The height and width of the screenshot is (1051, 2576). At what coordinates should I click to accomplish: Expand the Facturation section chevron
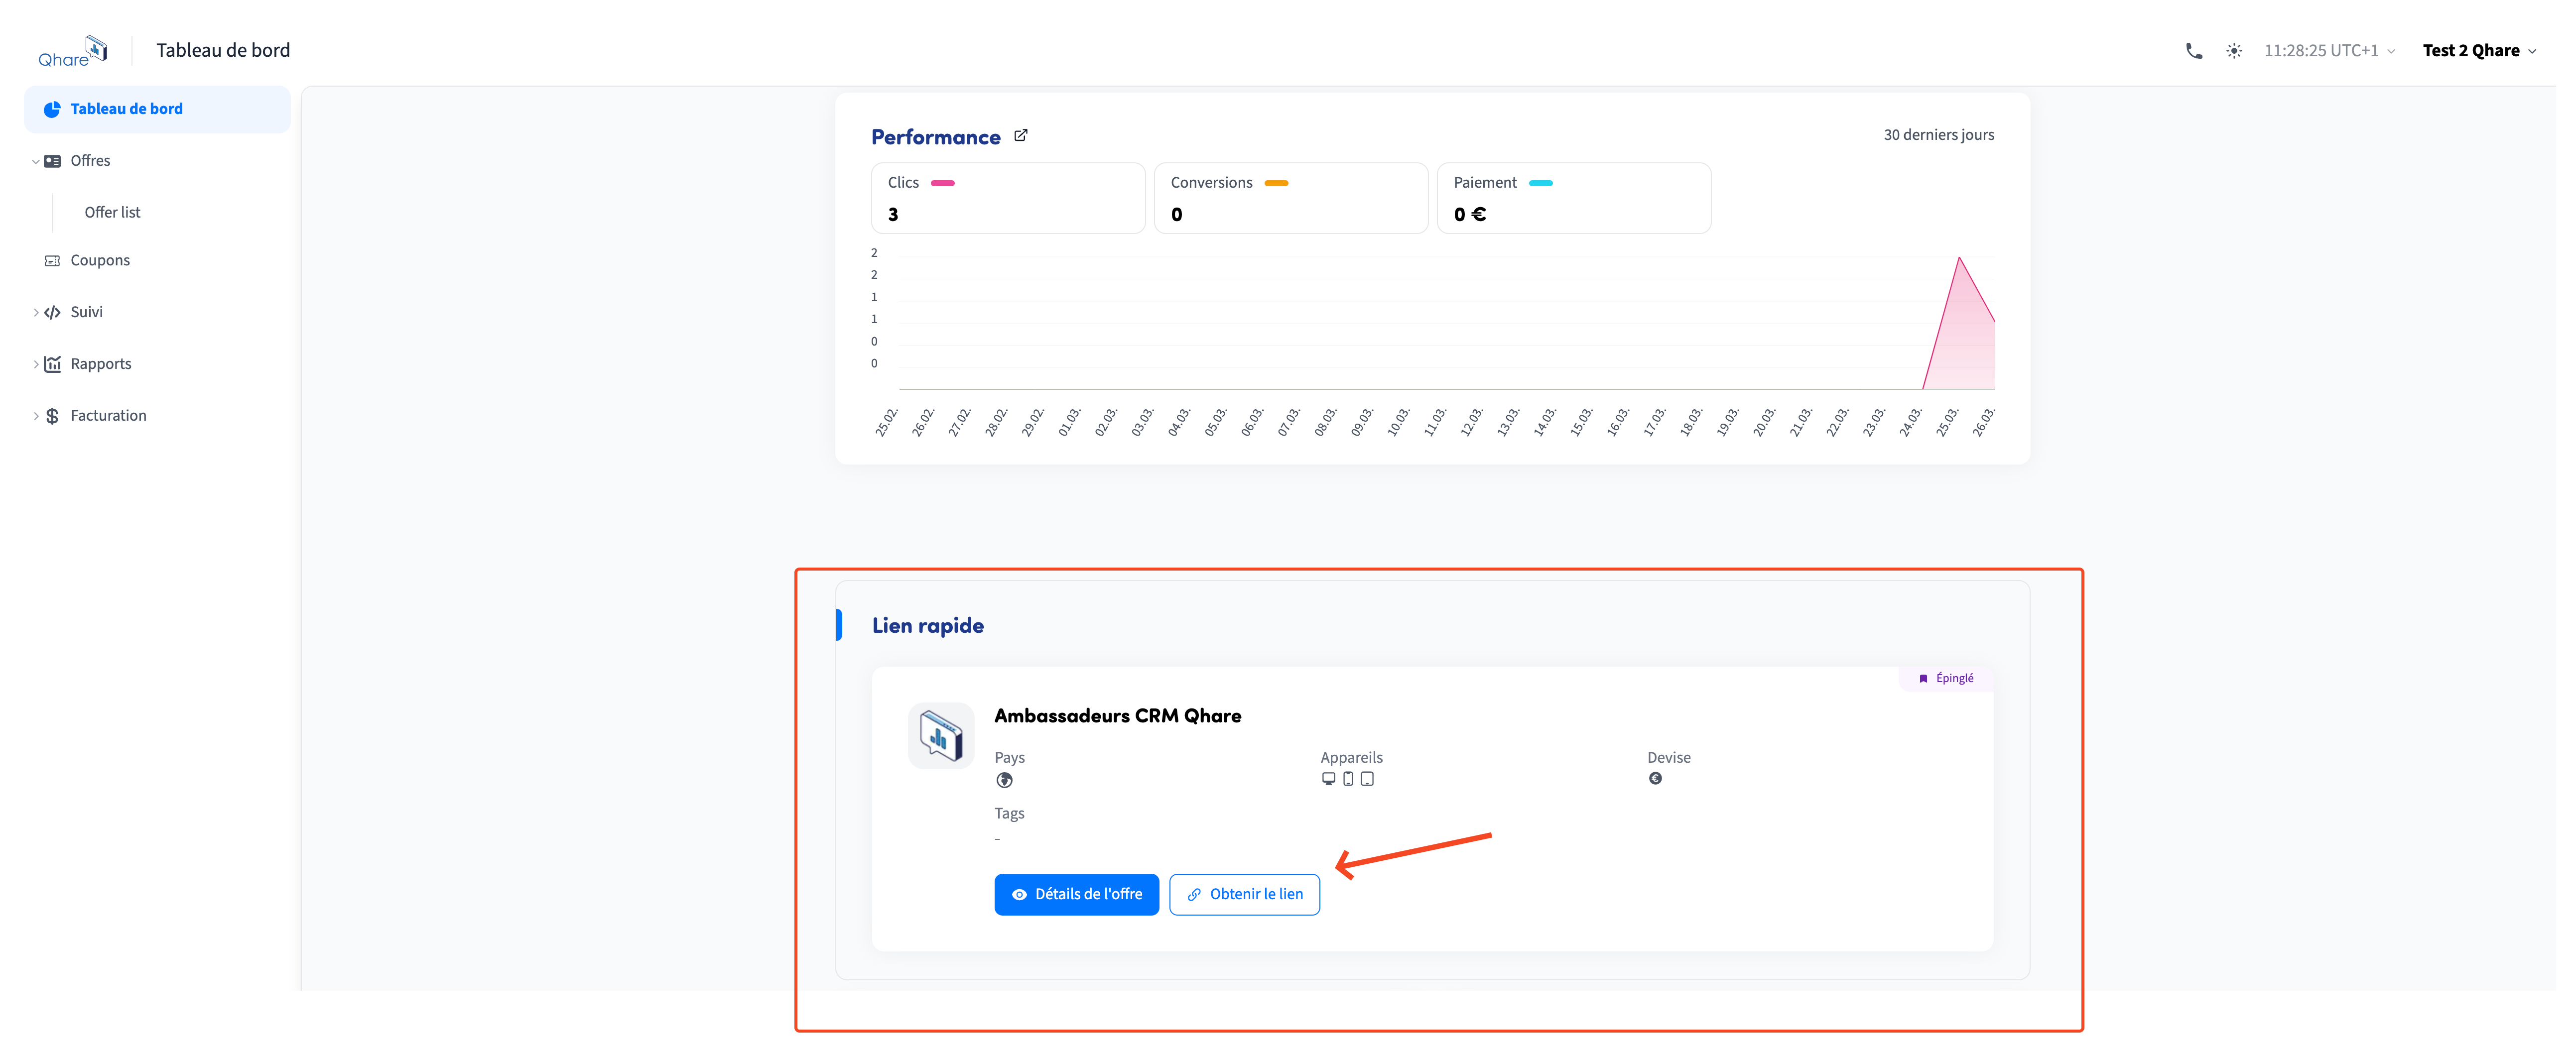point(35,416)
